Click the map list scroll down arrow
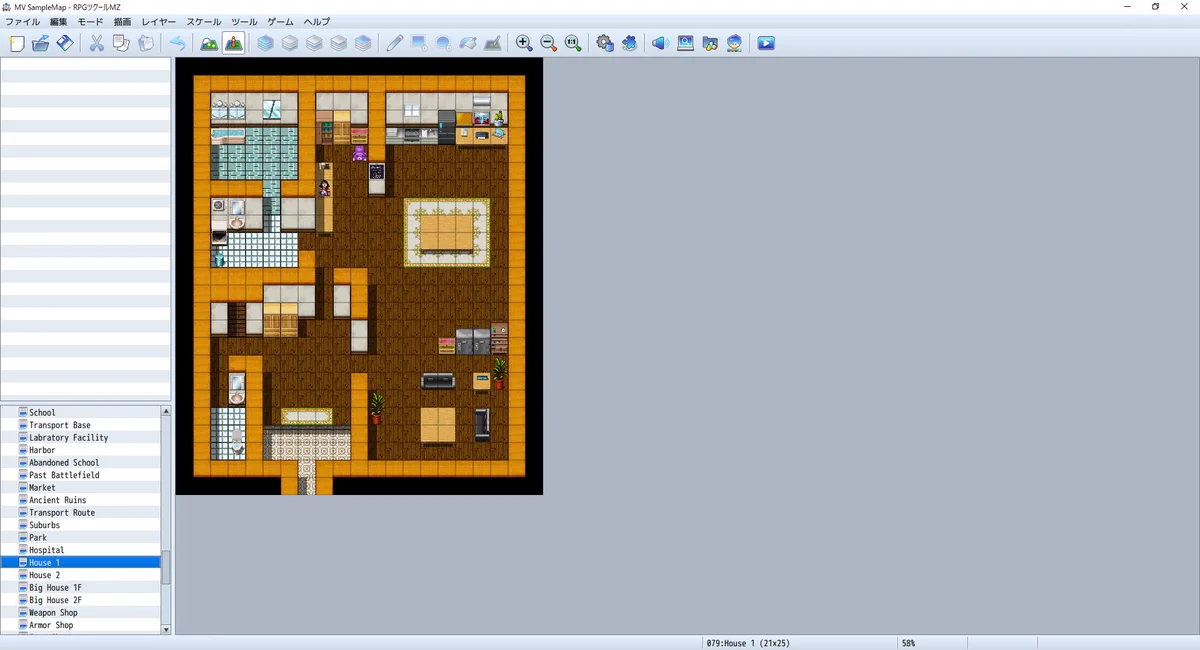 (x=166, y=628)
